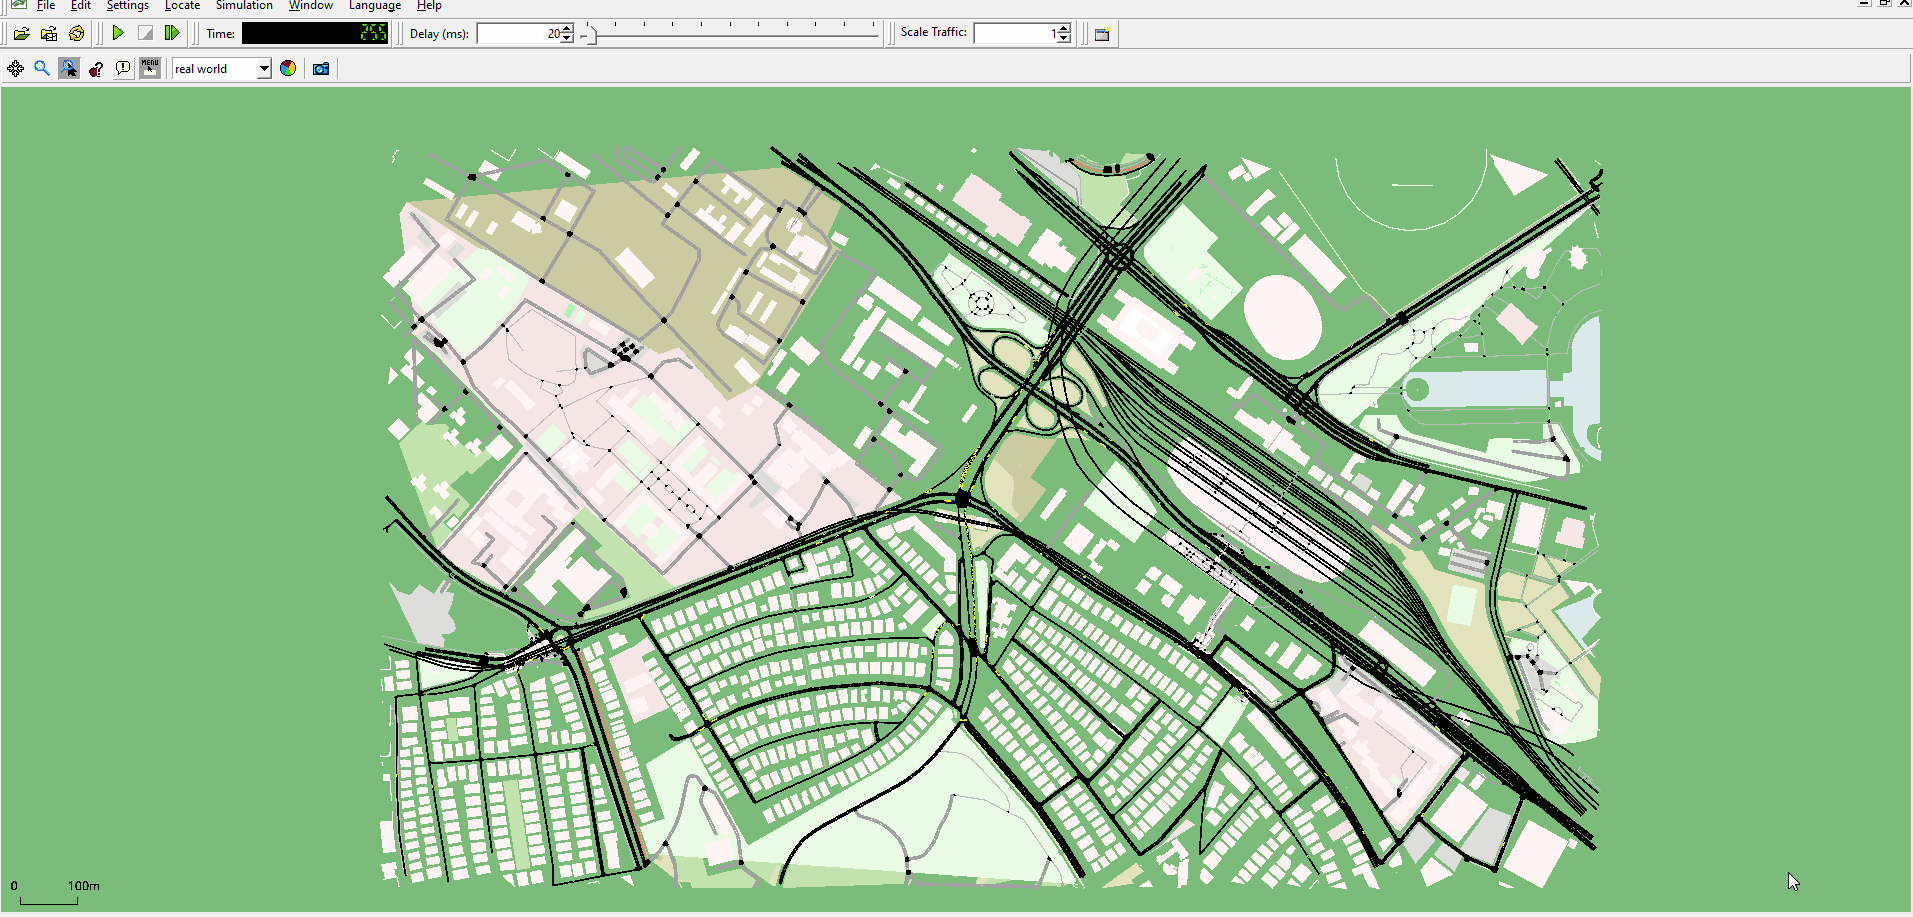
Task: Take a snapshot with the camera icon
Action: (x=321, y=68)
